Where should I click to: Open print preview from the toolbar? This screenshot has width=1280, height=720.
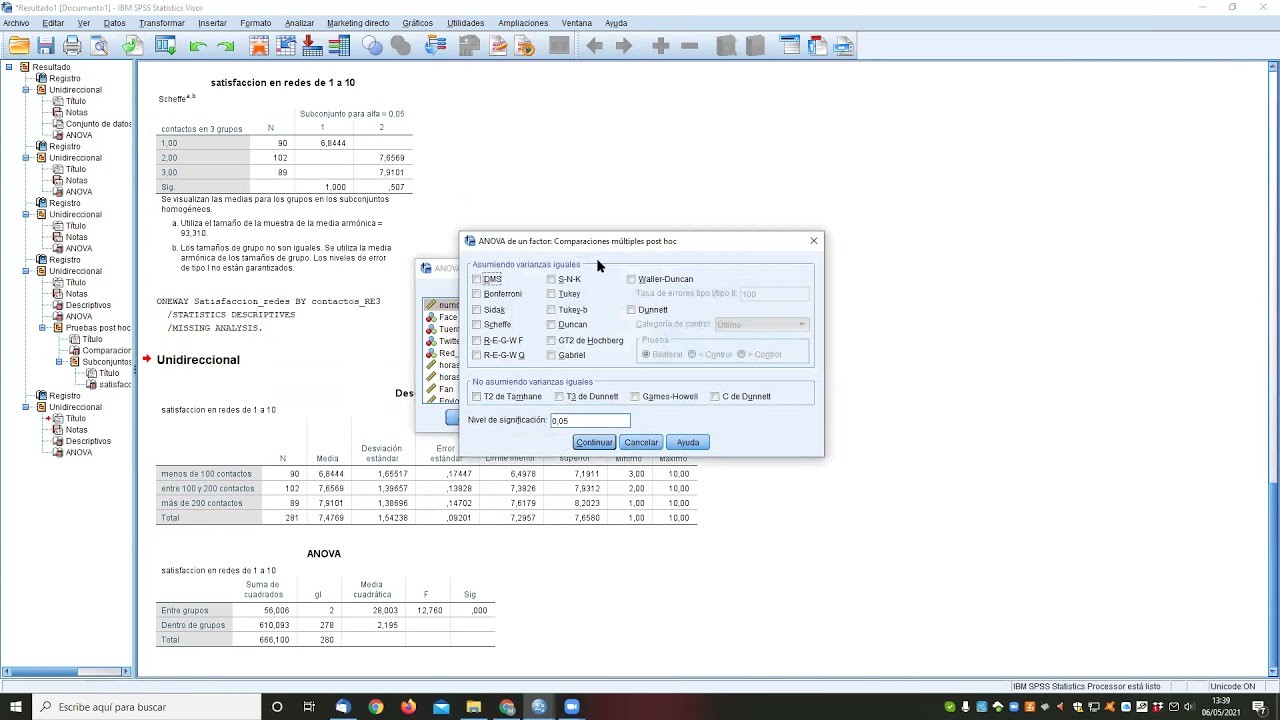(x=99, y=46)
